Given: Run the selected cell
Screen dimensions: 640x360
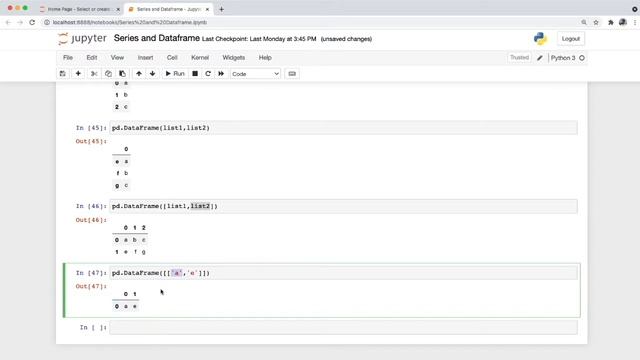Looking at the screenshot, I should point(175,74).
